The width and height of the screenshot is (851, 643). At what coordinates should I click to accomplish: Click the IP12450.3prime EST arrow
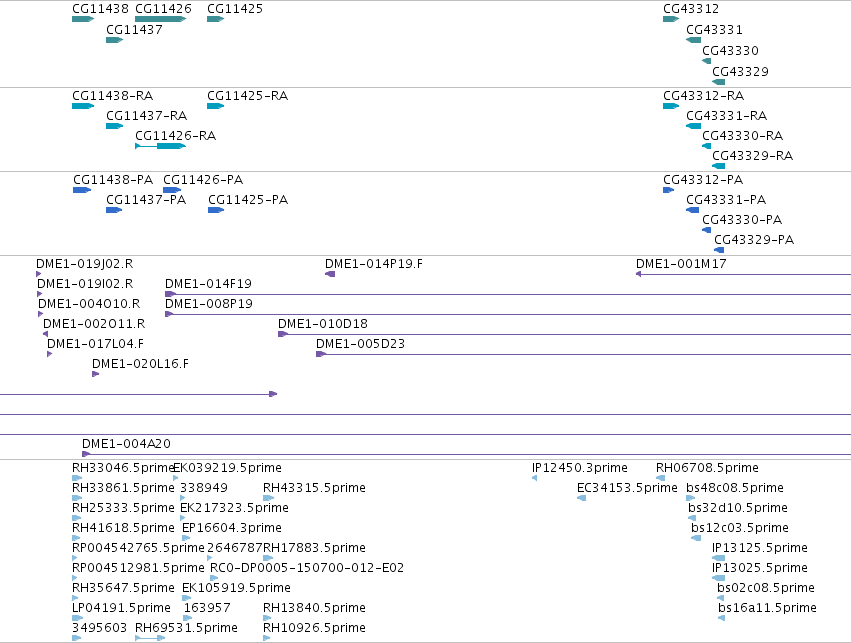click(535, 478)
